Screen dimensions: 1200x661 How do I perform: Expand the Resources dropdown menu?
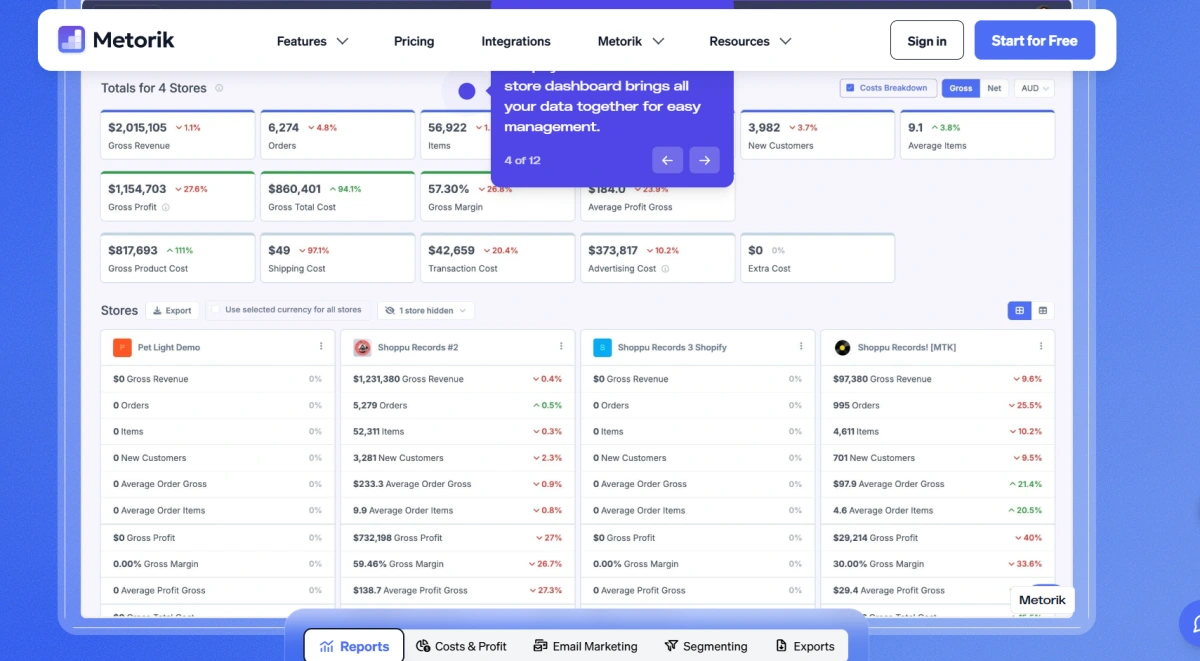tap(750, 41)
